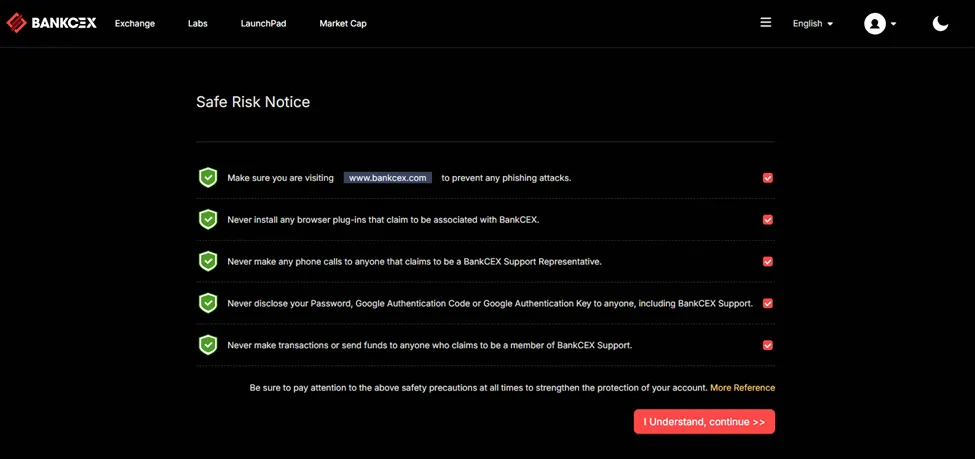Click the 'Never make transactions or send funds' text
Screen dimensions: 975x459
(430, 345)
